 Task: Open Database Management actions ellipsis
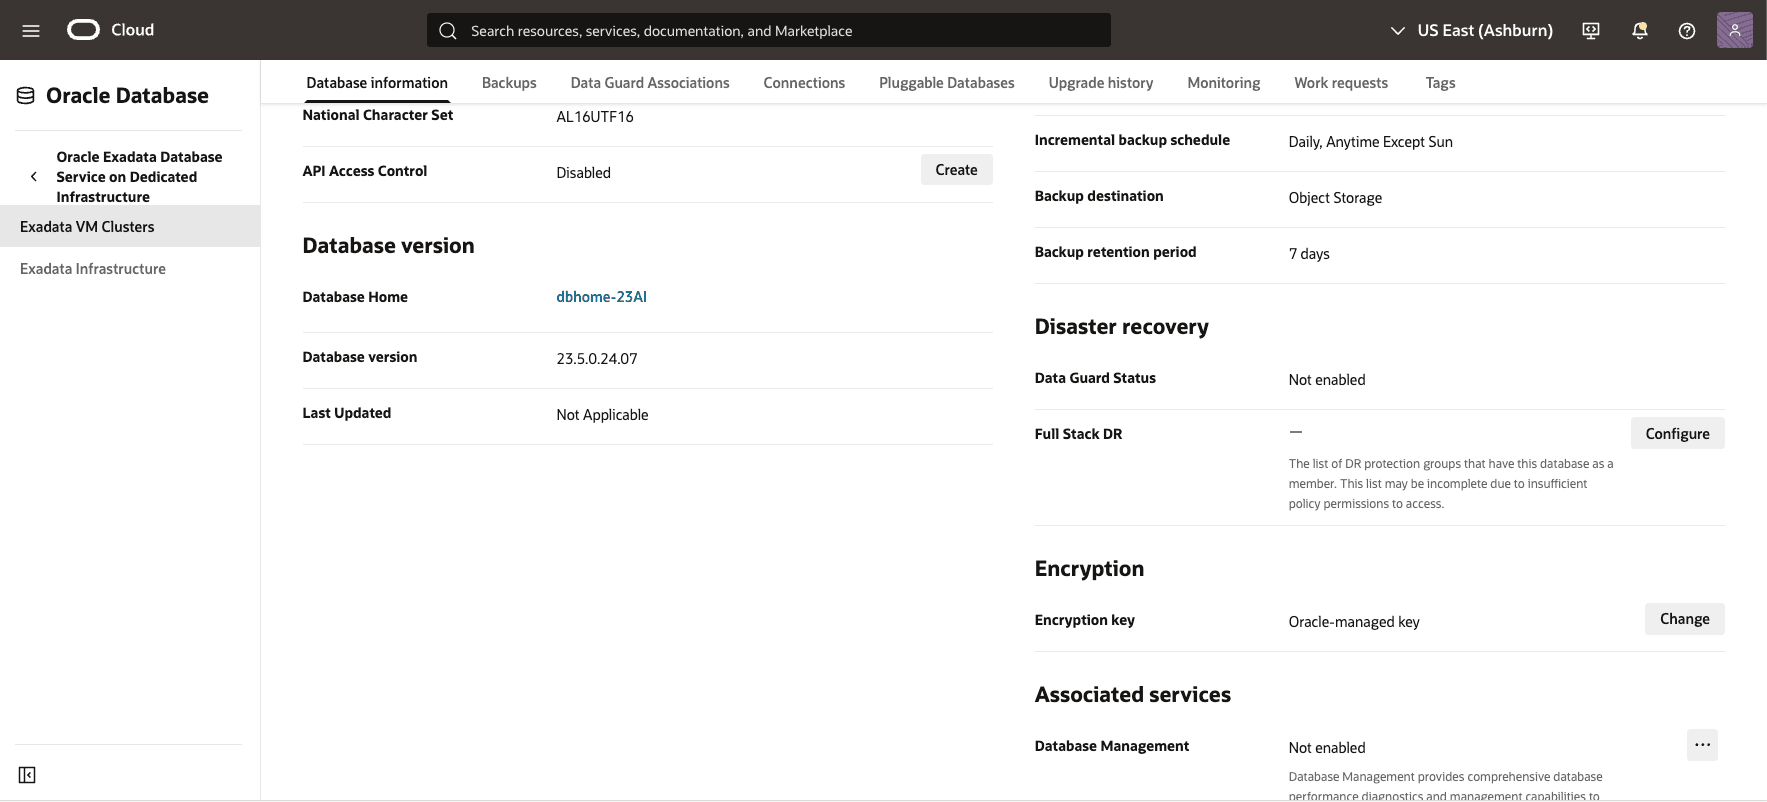click(1702, 745)
